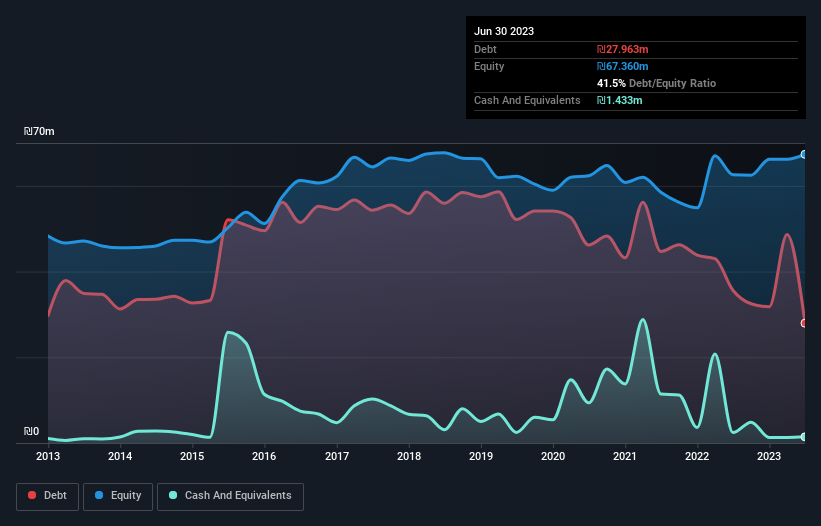Click the ₪0 y-axis label
This screenshot has width=821, height=526.
[x=31, y=431]
